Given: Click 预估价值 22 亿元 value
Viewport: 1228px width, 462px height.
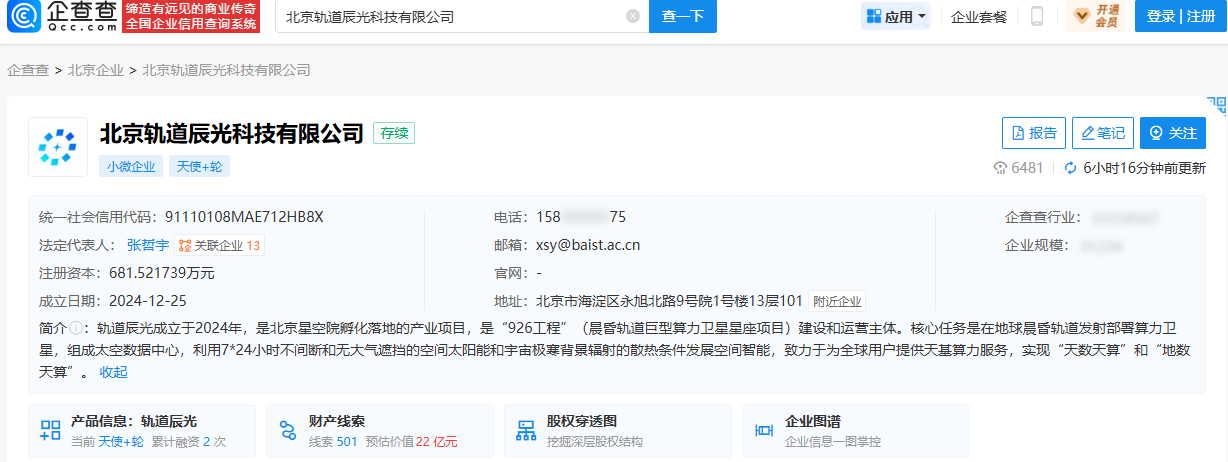Looking at the screenshot, I should [x=411, y=441].
